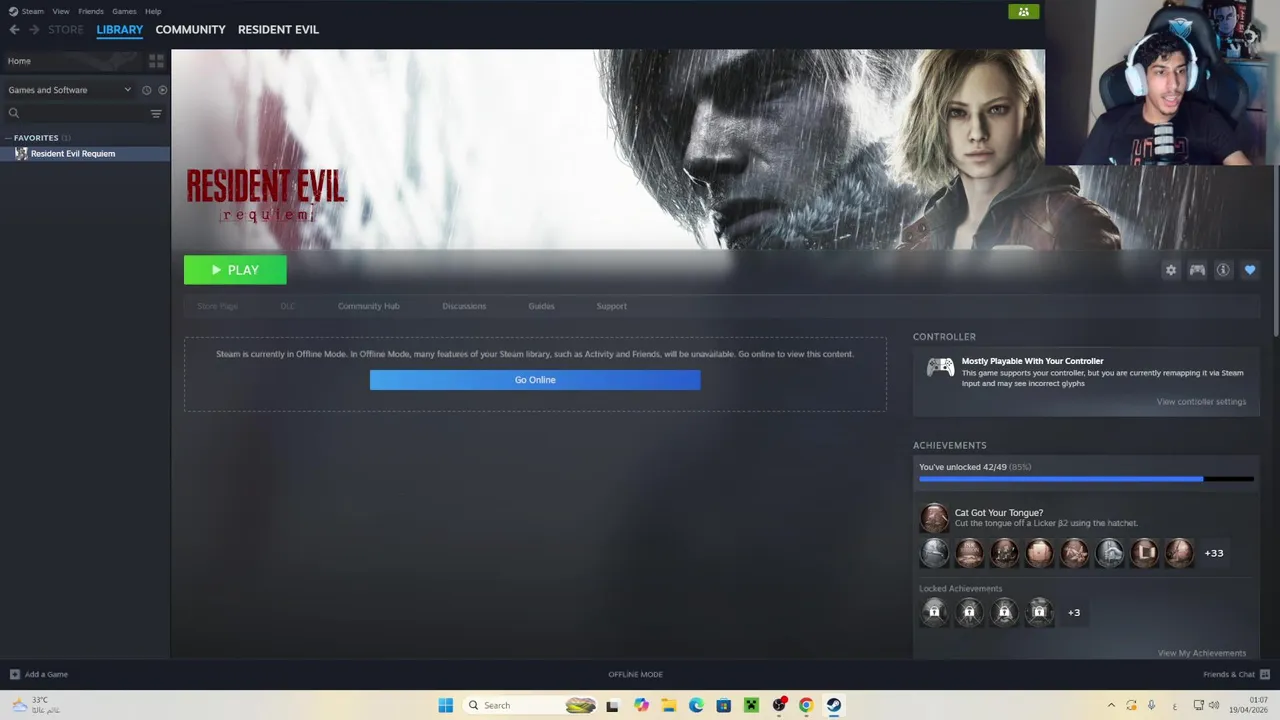Open the game info icon

pos(1223,270)
